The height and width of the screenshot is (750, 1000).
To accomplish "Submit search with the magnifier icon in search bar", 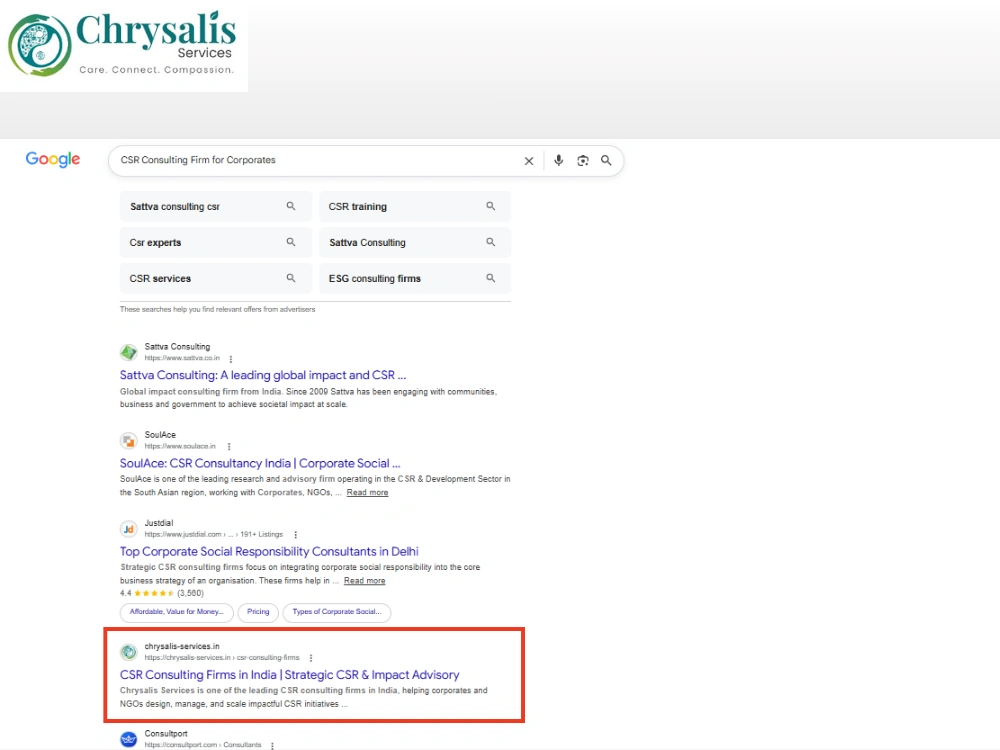I will pyautogui.click(x=606, y=161).
